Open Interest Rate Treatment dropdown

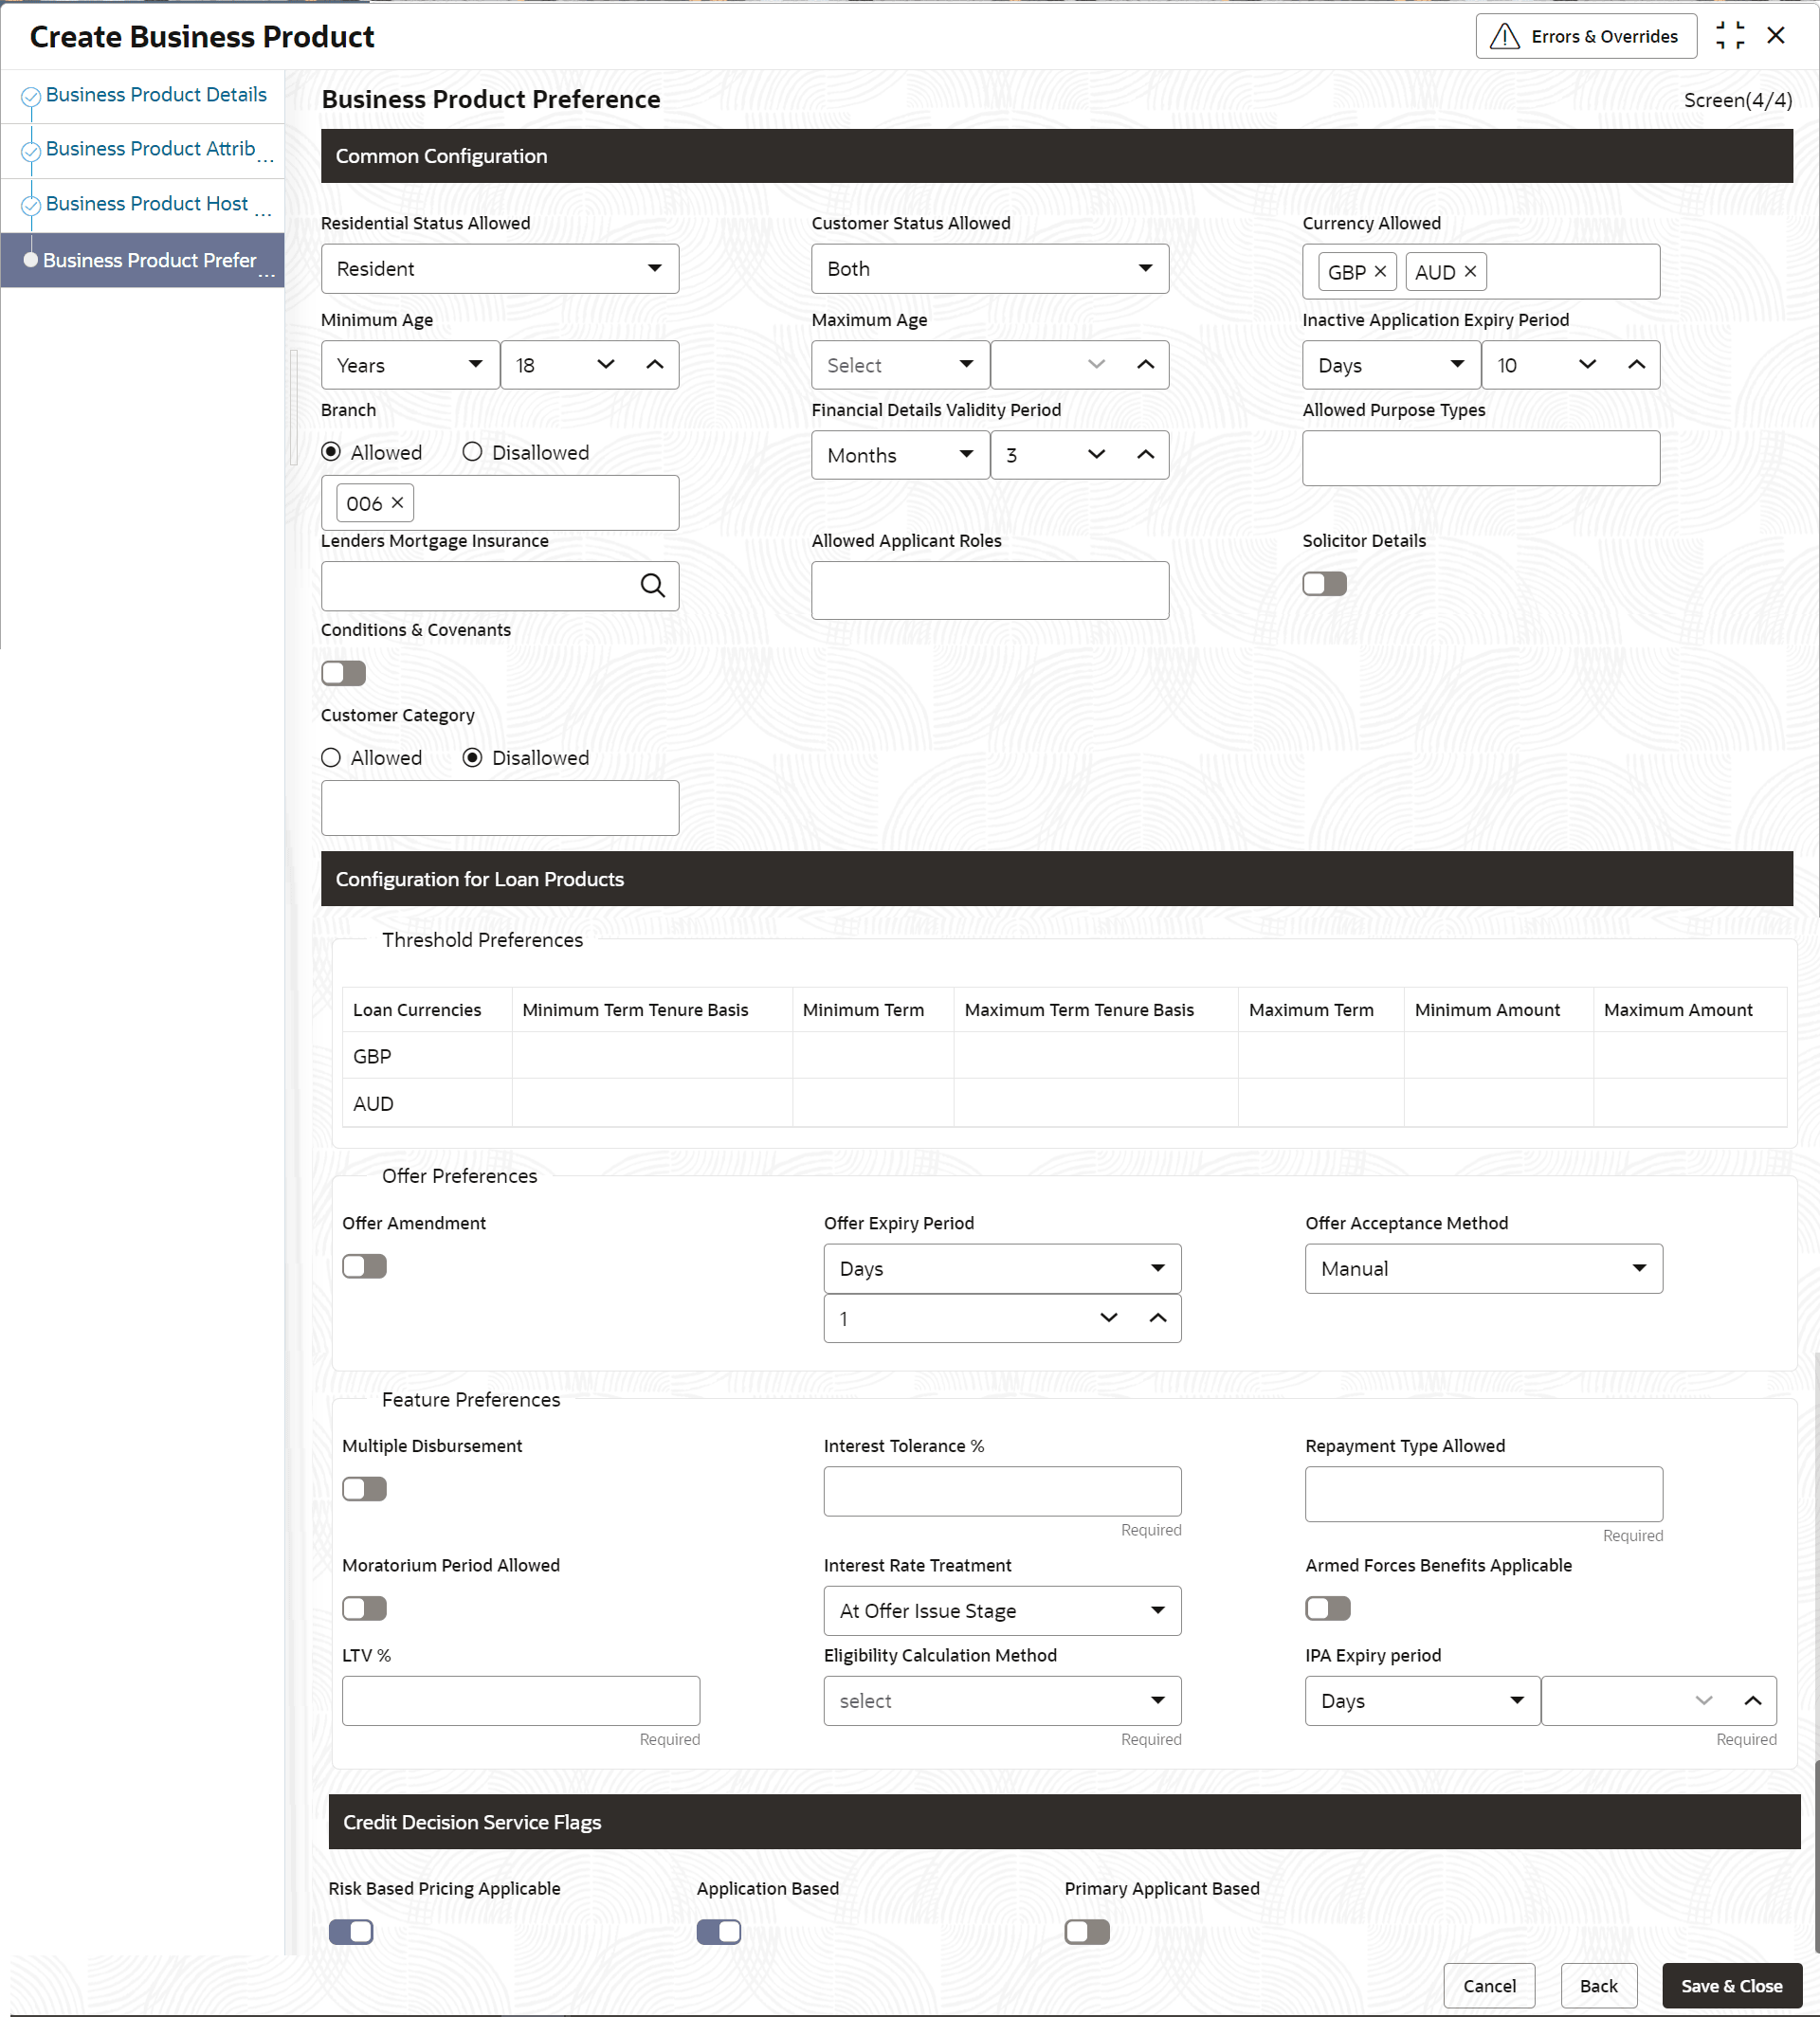(x=1002, y=1611)
